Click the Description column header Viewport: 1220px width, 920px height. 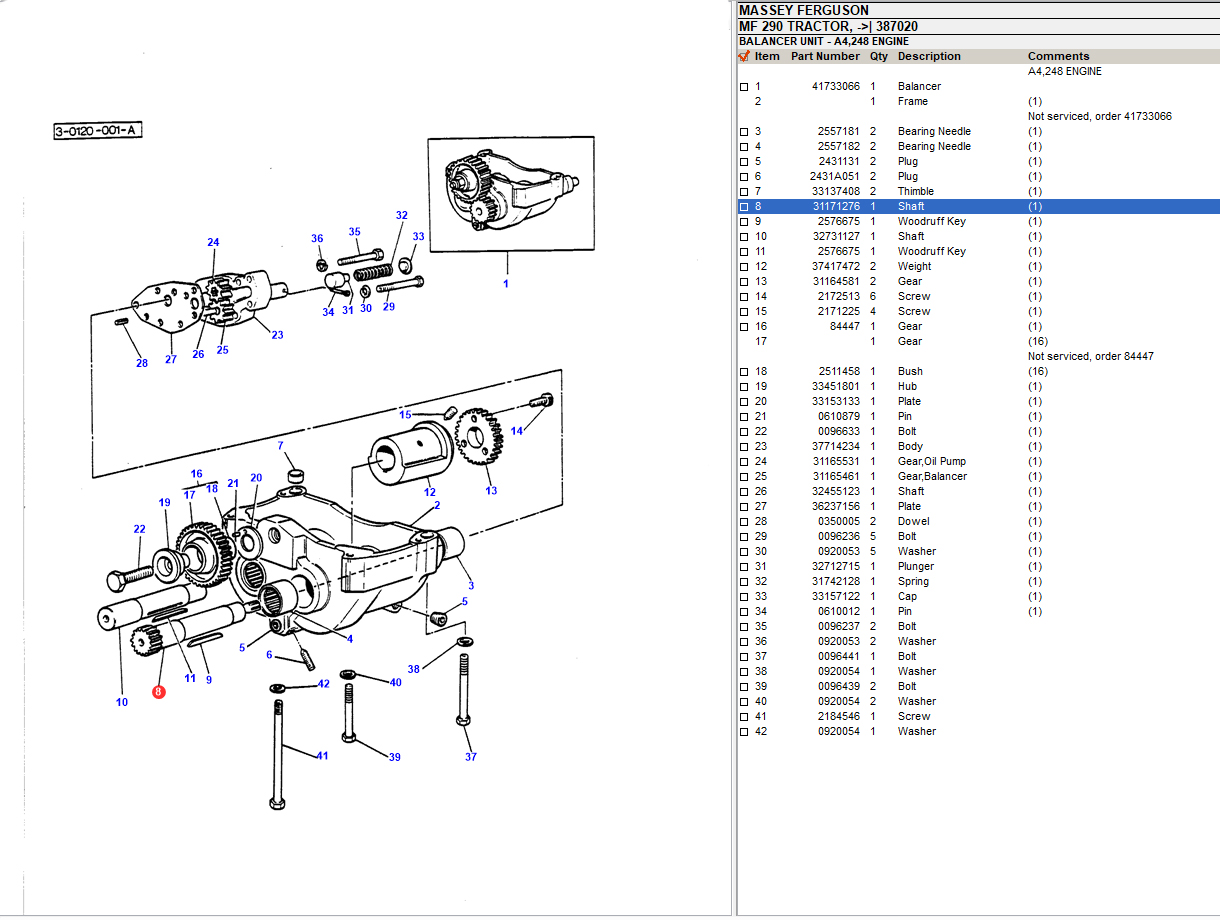tap(928, 56)
